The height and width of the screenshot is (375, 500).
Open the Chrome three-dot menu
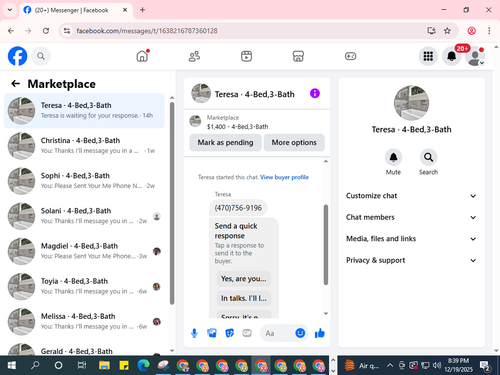click(x=489, y=31)
